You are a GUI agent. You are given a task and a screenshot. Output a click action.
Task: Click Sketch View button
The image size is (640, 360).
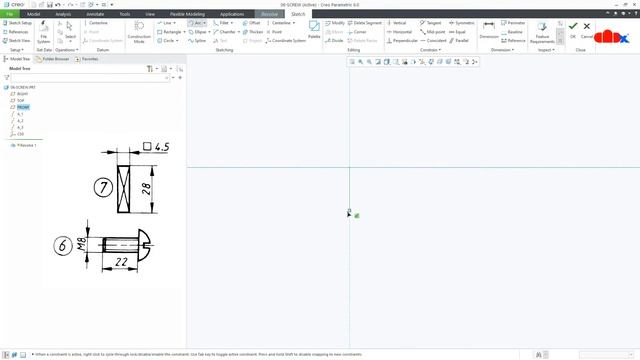(x=16, y=41)
